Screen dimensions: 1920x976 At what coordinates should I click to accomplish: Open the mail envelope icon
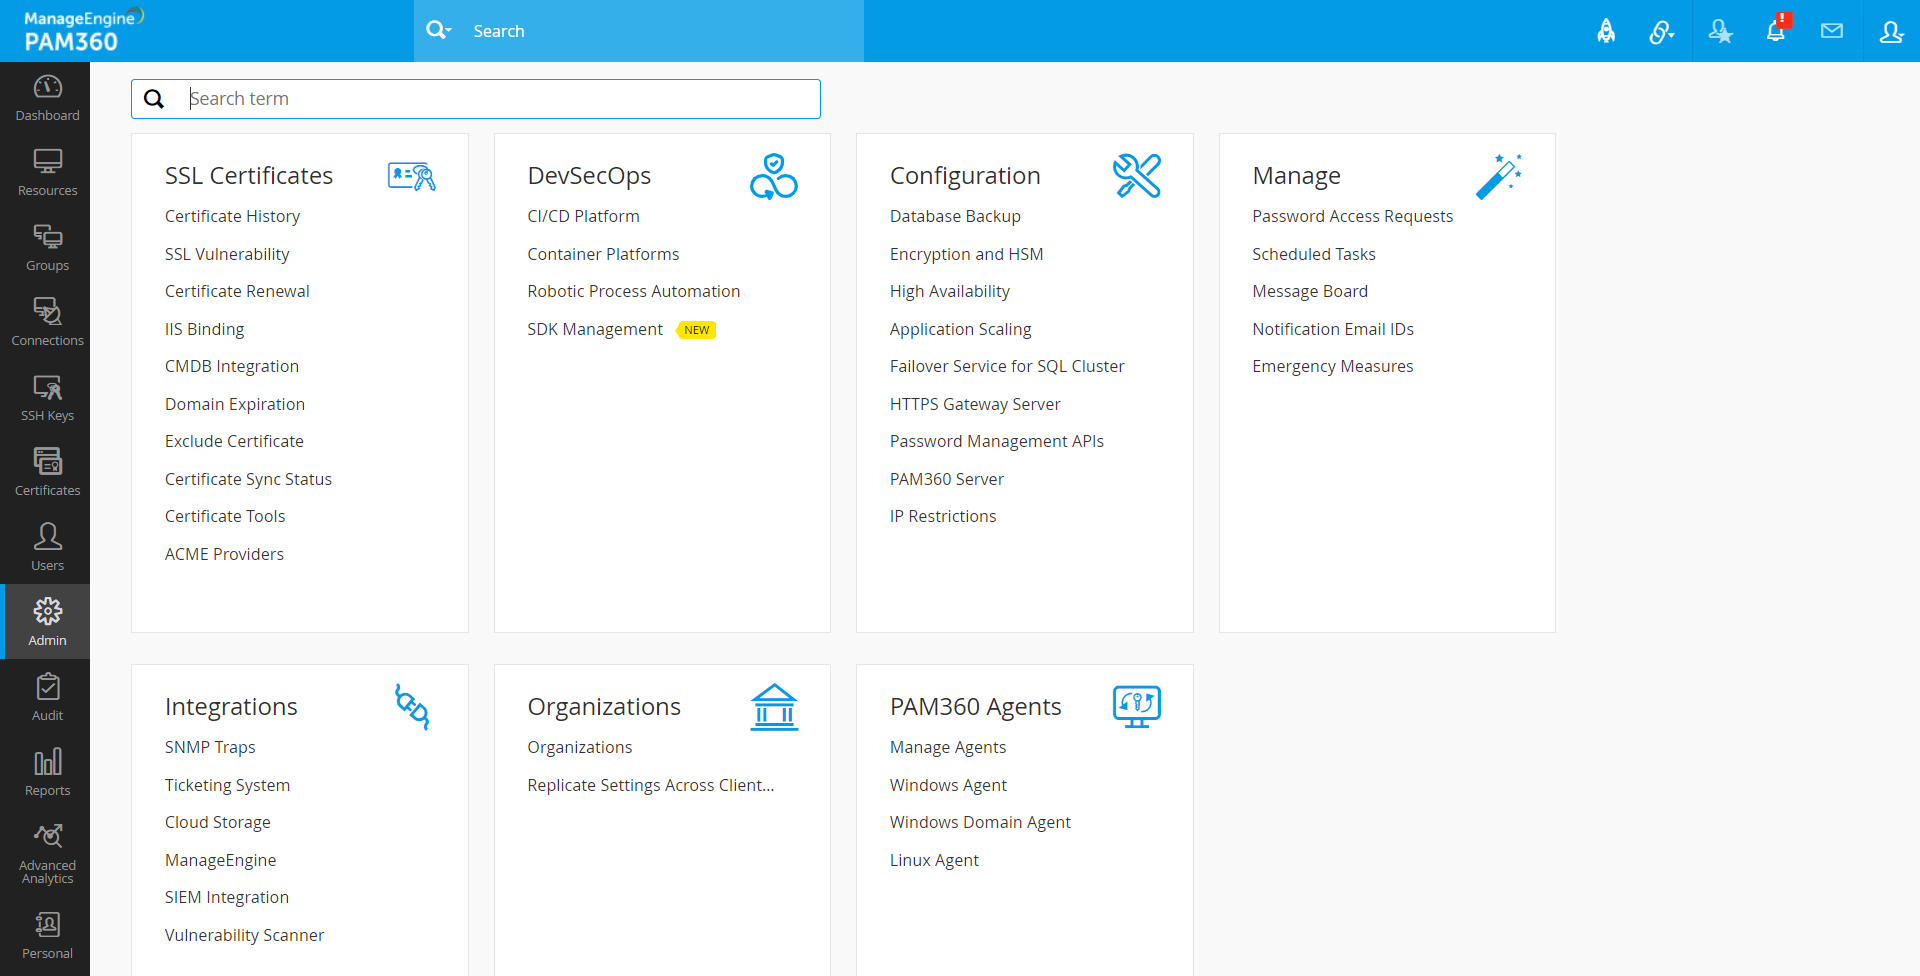pos(1831,31)
